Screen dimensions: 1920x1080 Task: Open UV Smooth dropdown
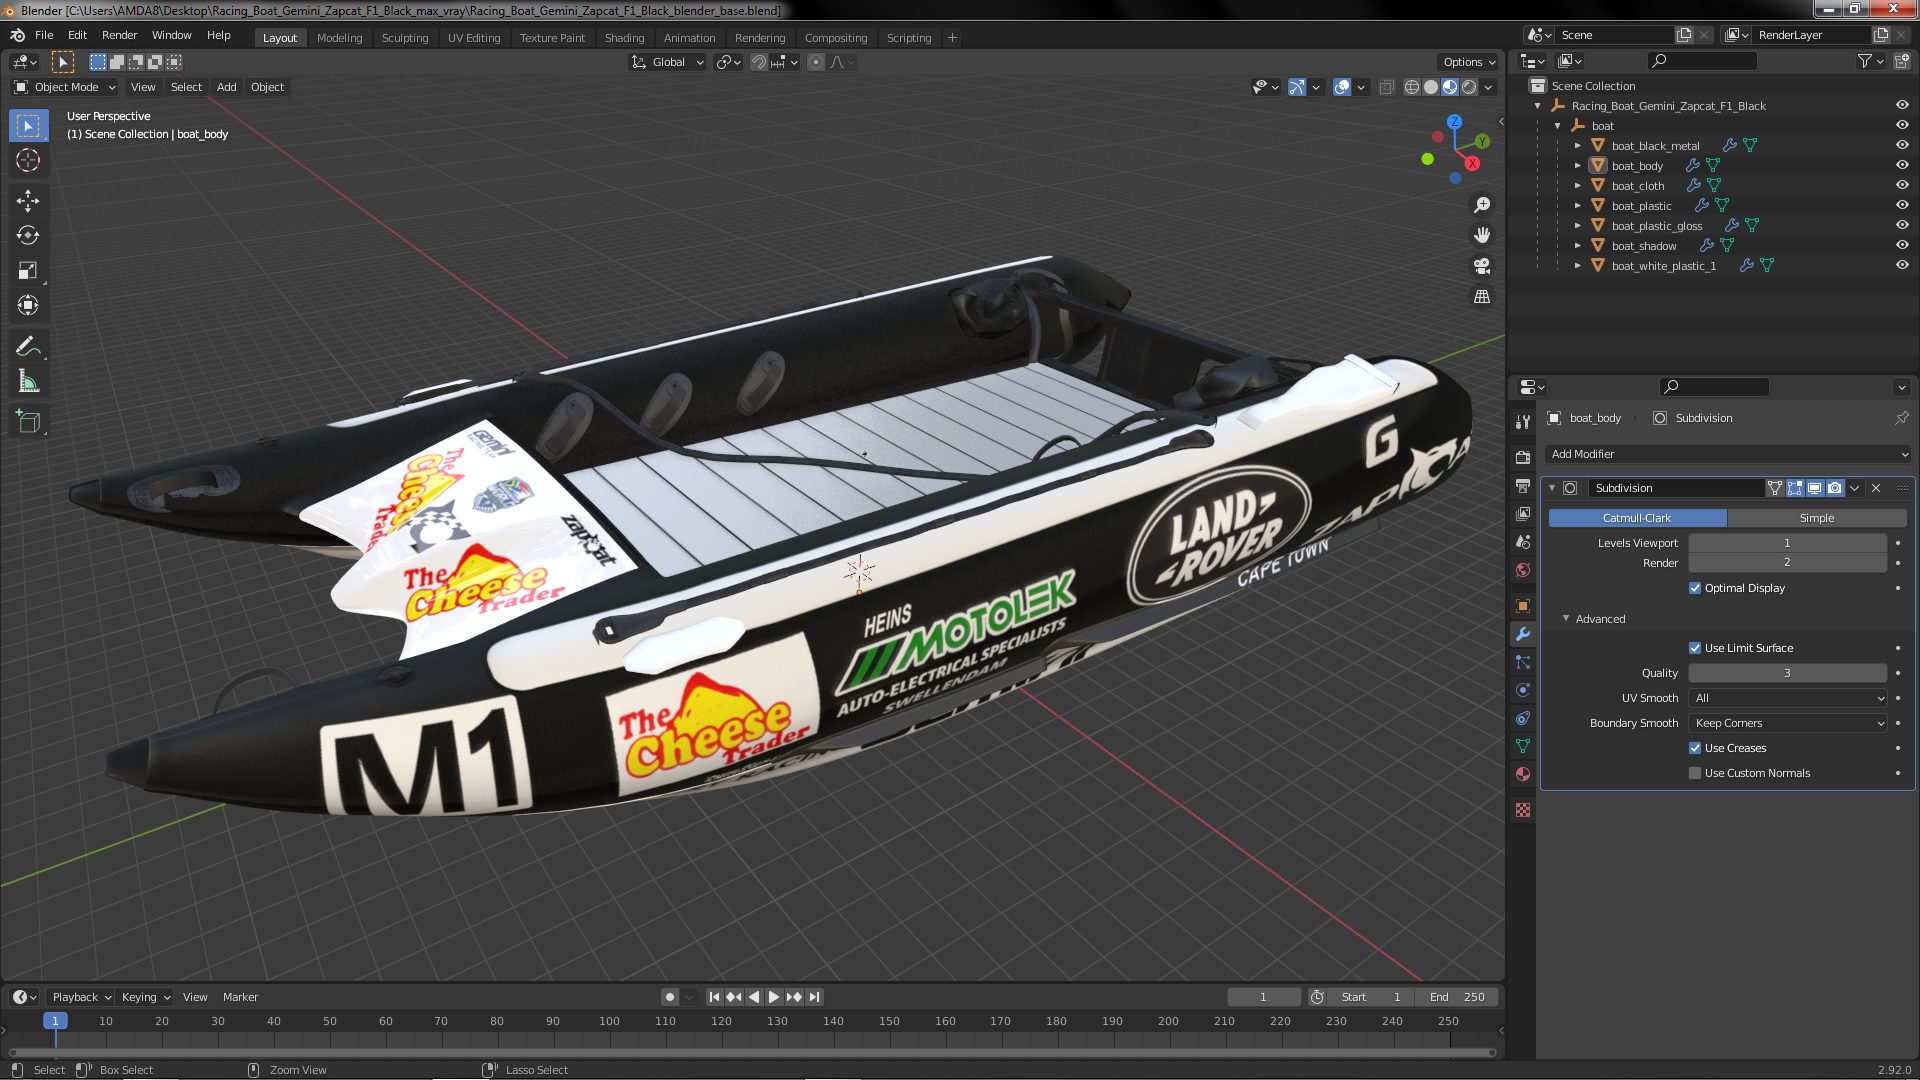(x=1788, y=698)
